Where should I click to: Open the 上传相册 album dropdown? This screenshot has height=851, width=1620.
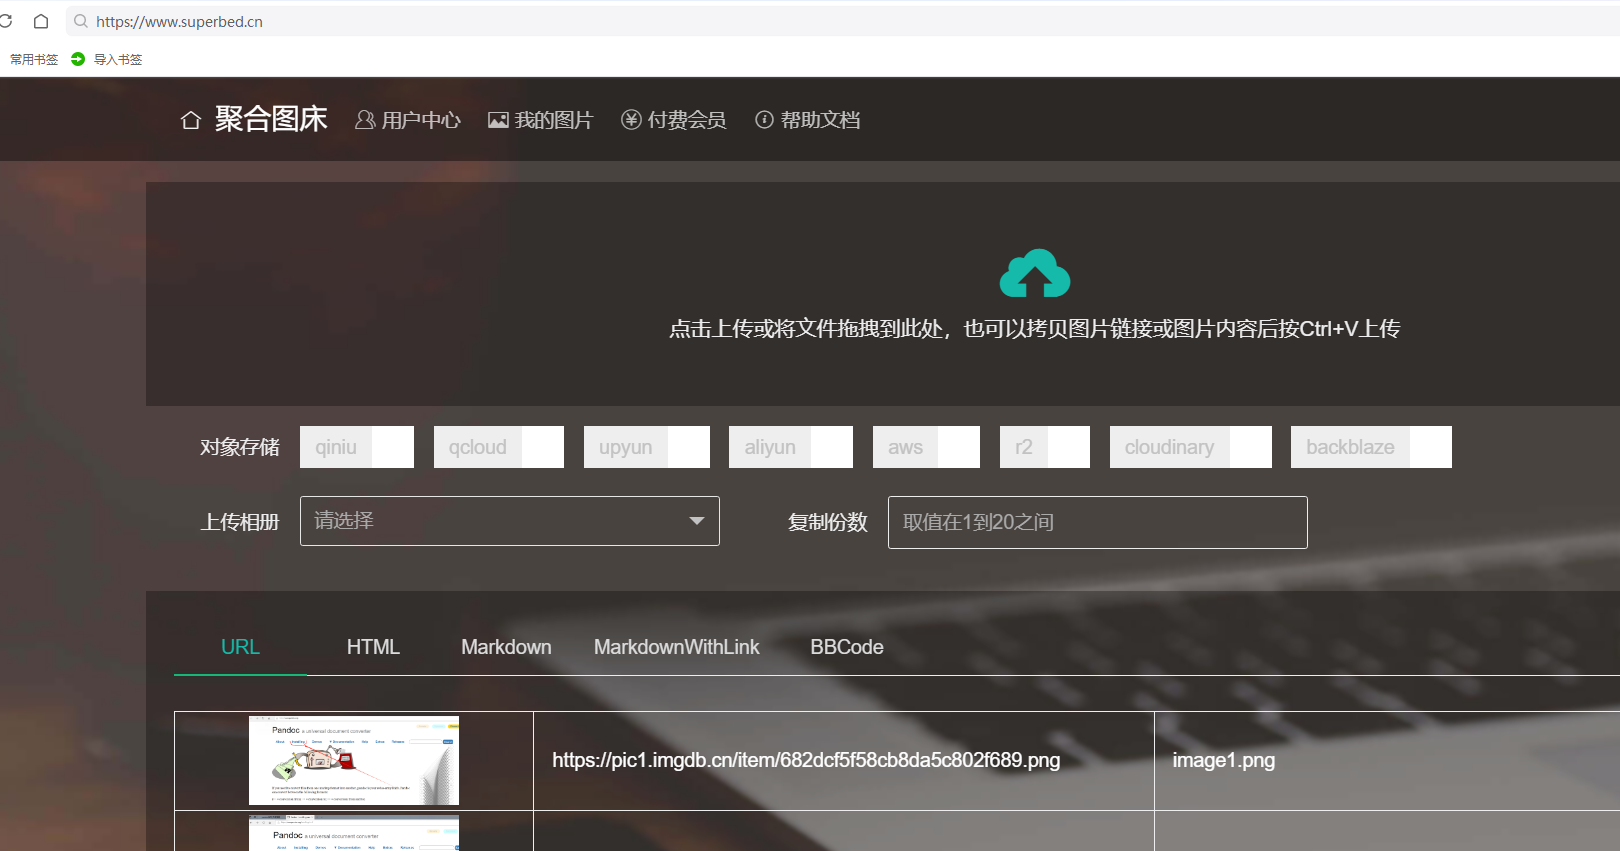(x=510, y=521)
